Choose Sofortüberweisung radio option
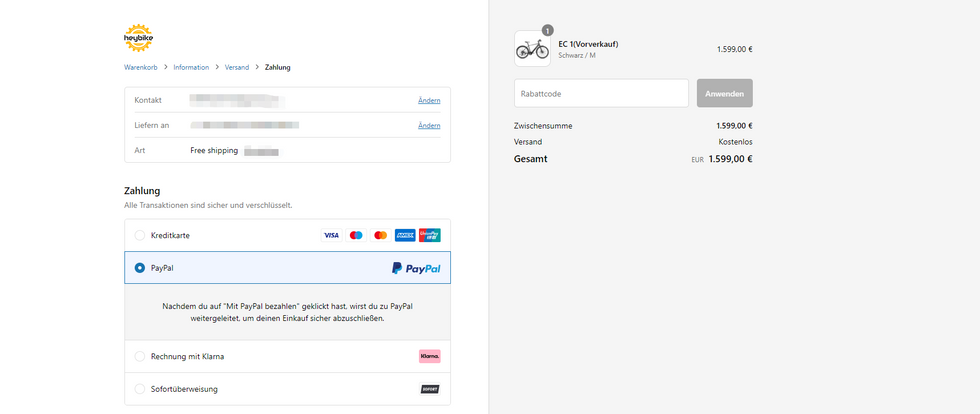980x414 pixels. [140, 389]
